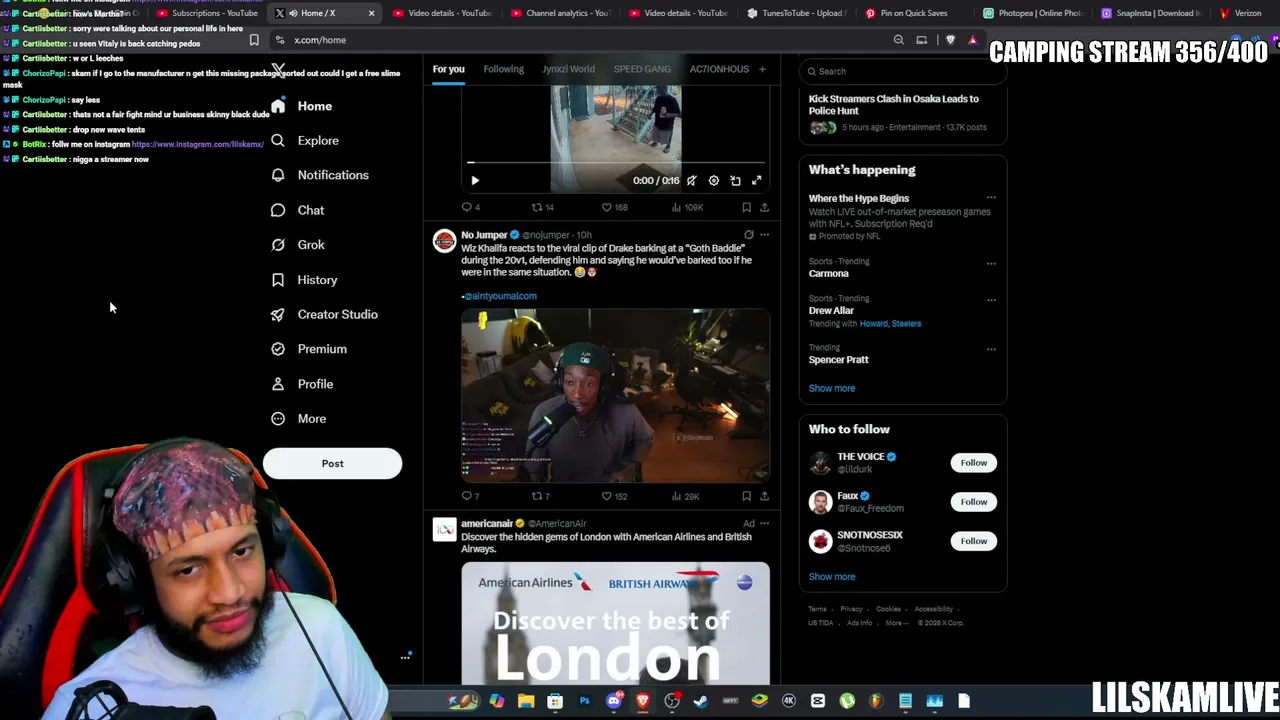
Task: Bookmark the post with 168 likes
Action: click(x=746, y=207)
